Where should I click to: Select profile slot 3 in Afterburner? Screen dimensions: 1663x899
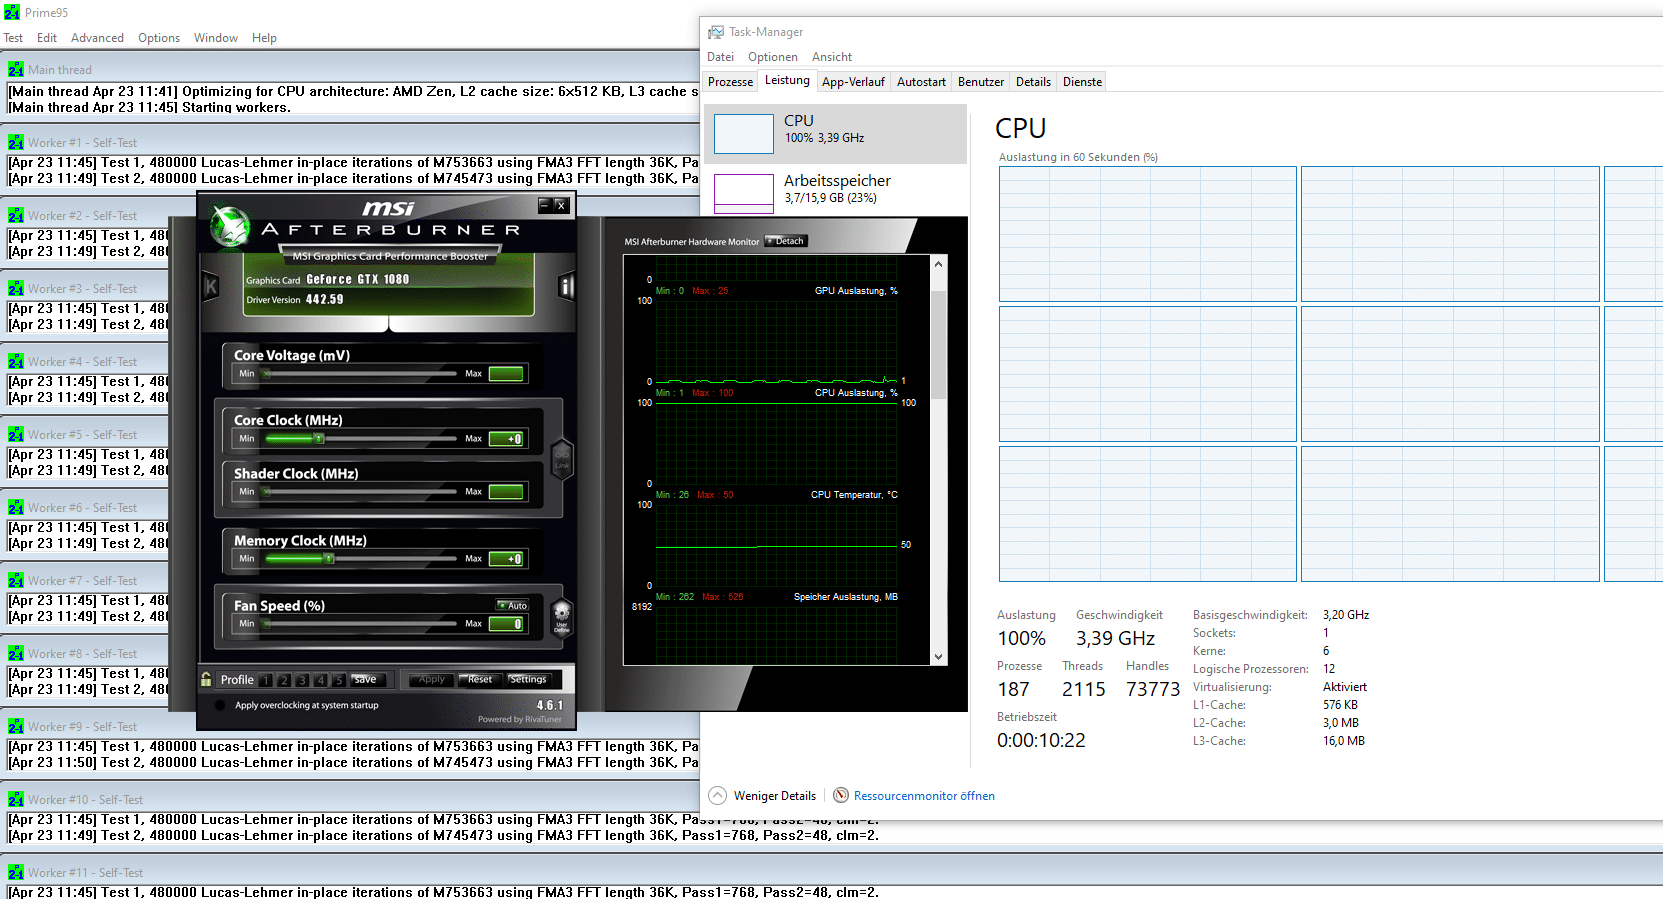tap(302, 680)
